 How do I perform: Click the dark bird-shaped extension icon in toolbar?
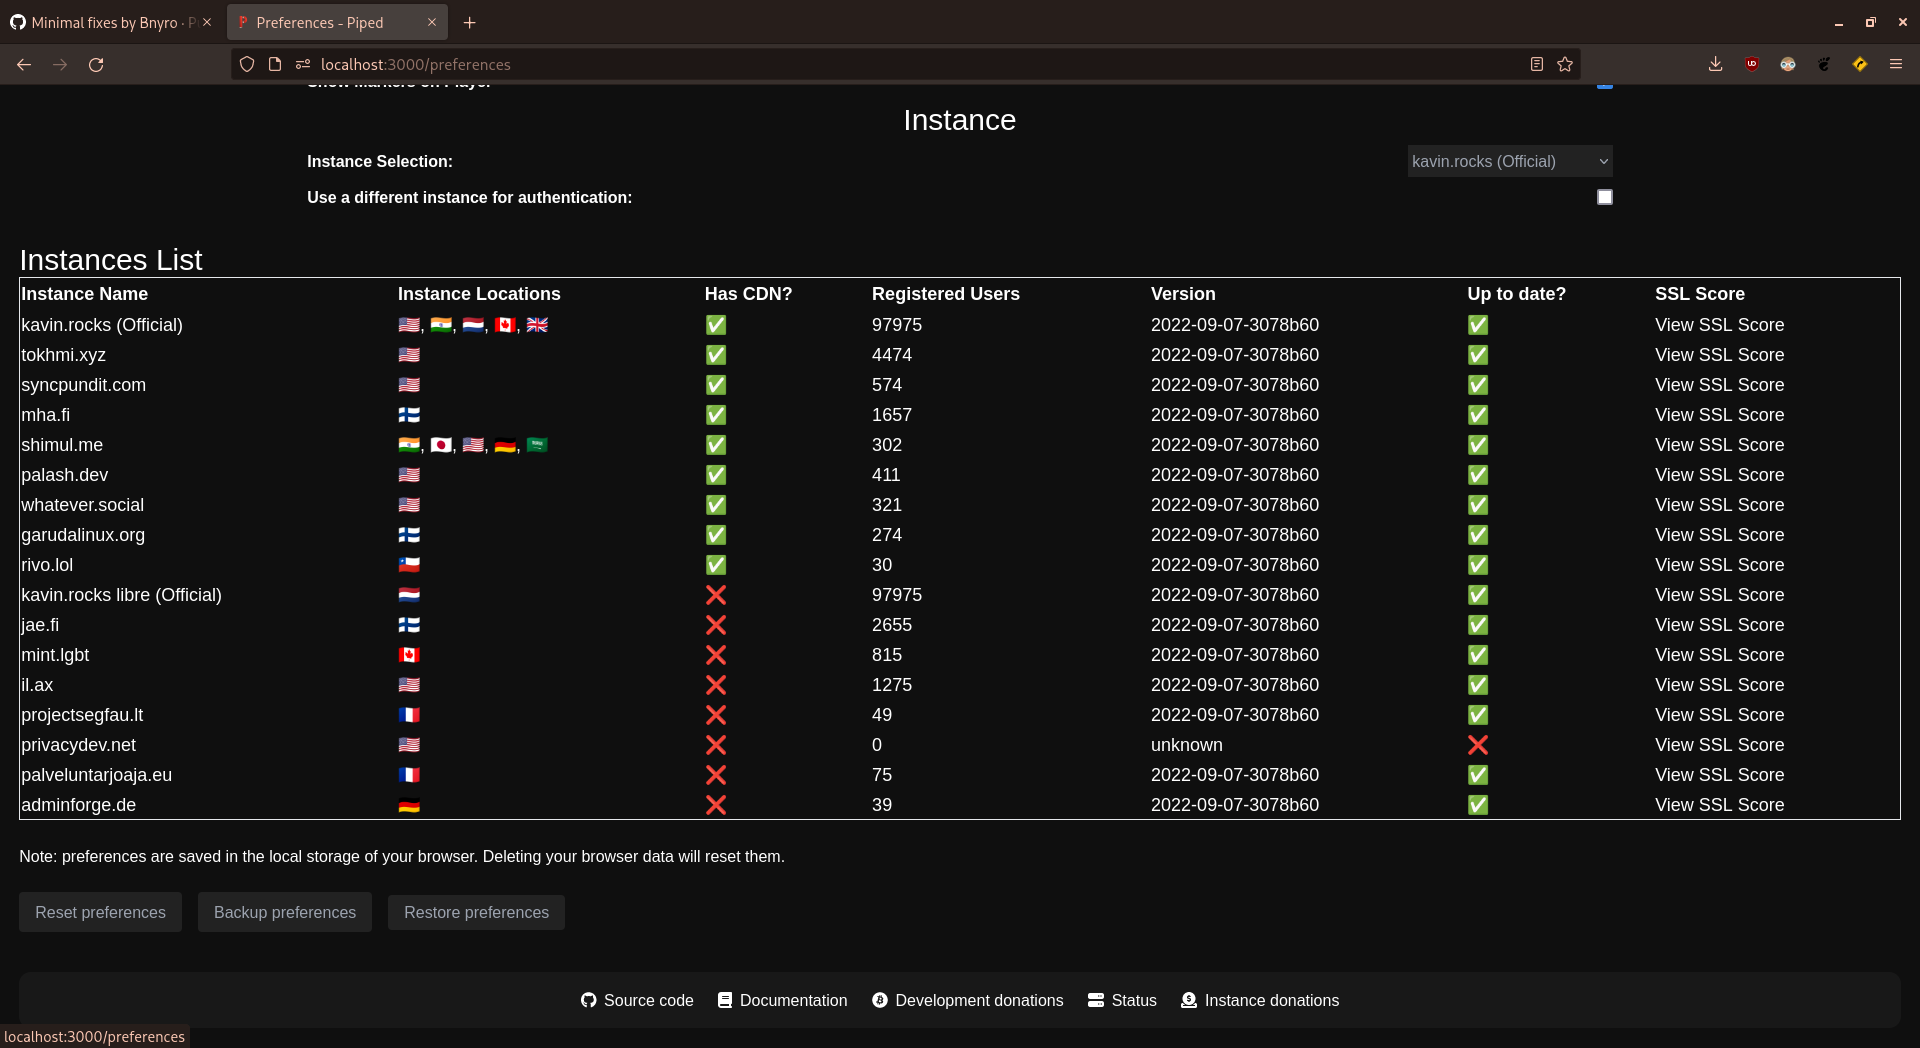pyautogui.click(x=1824, y=64)
